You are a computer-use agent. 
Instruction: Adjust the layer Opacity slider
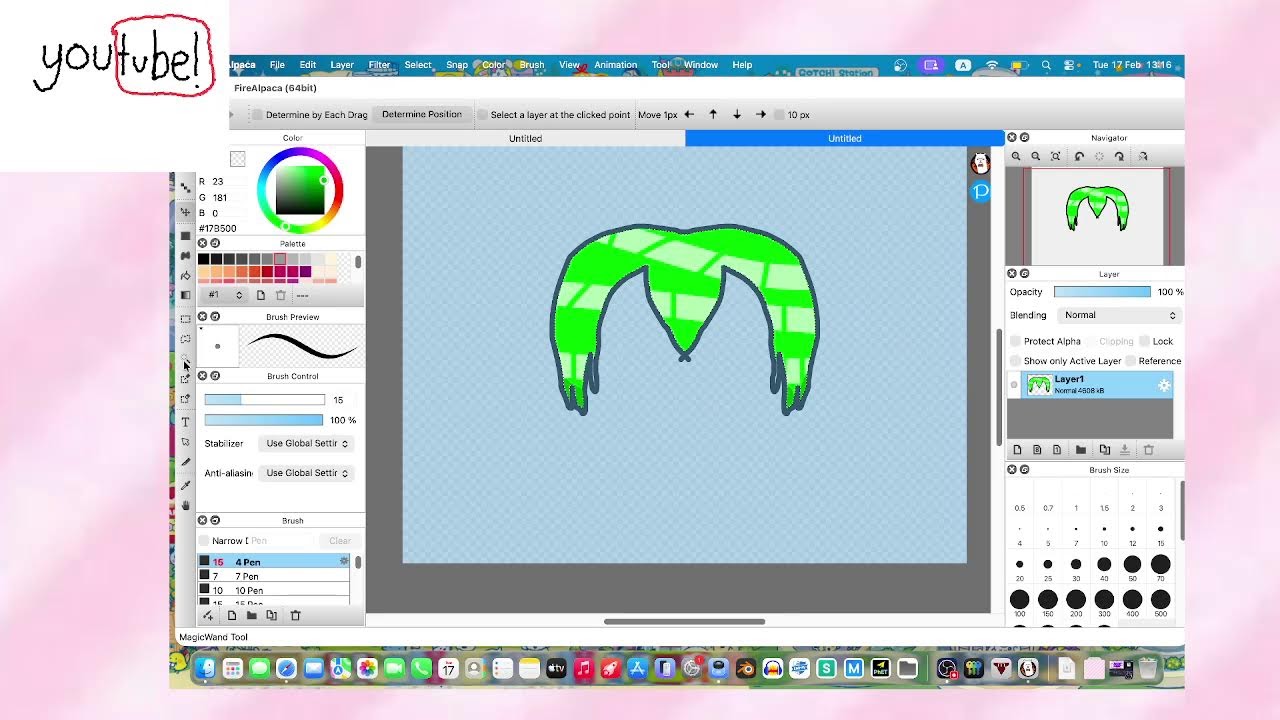tap(1102, 292)
